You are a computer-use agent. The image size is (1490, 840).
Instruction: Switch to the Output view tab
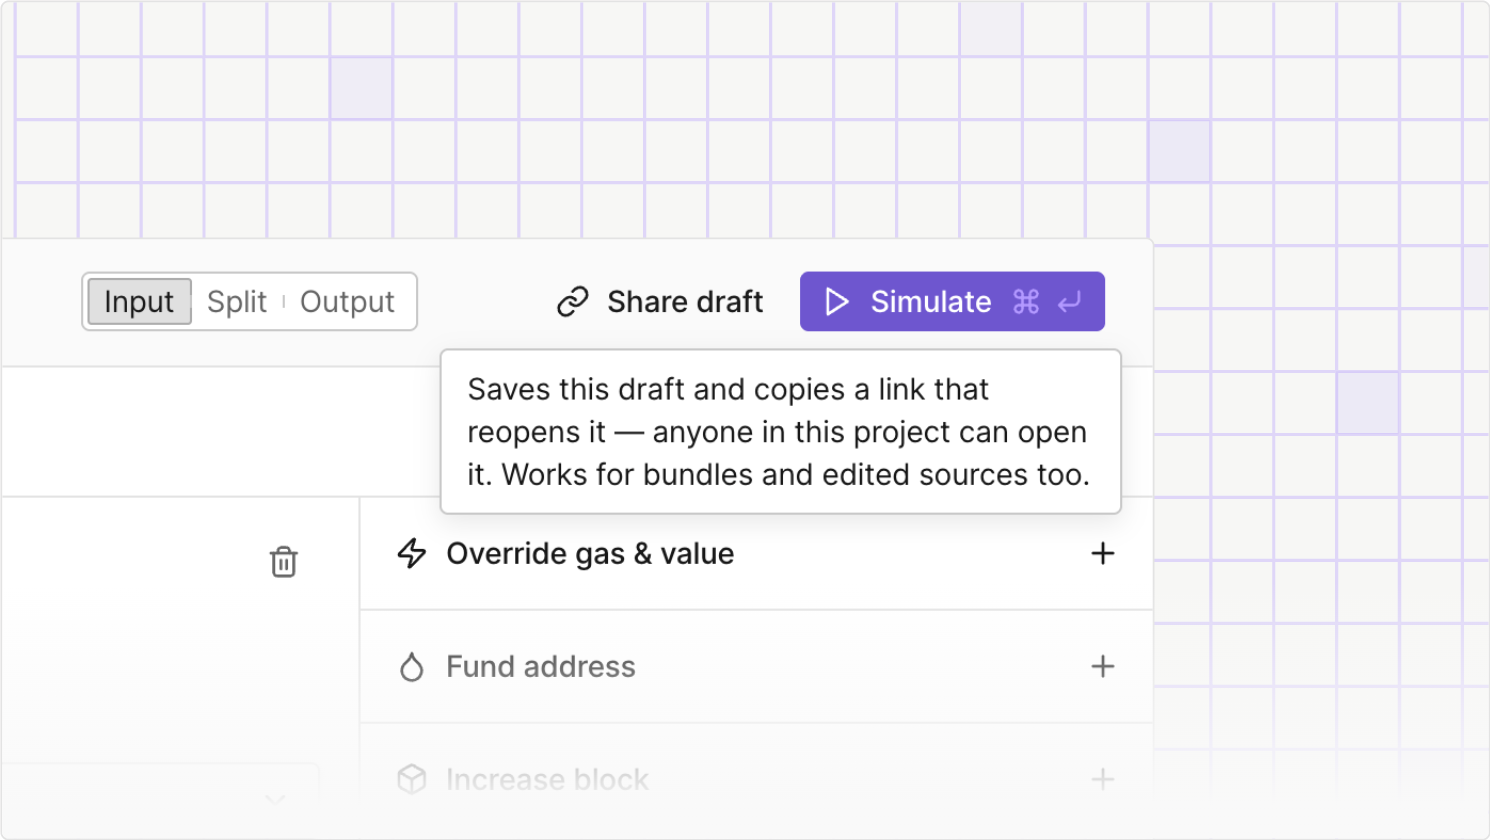(x=347, y=302)
